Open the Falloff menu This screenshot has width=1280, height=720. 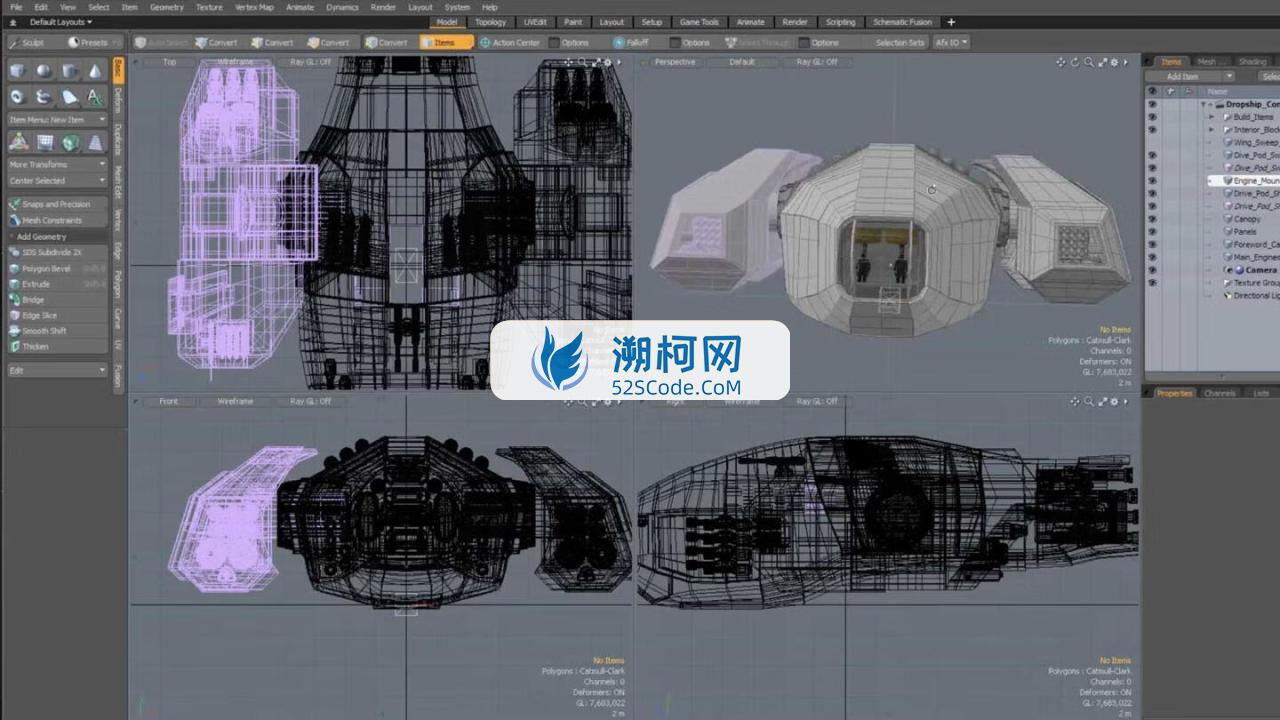pos(632,43)
